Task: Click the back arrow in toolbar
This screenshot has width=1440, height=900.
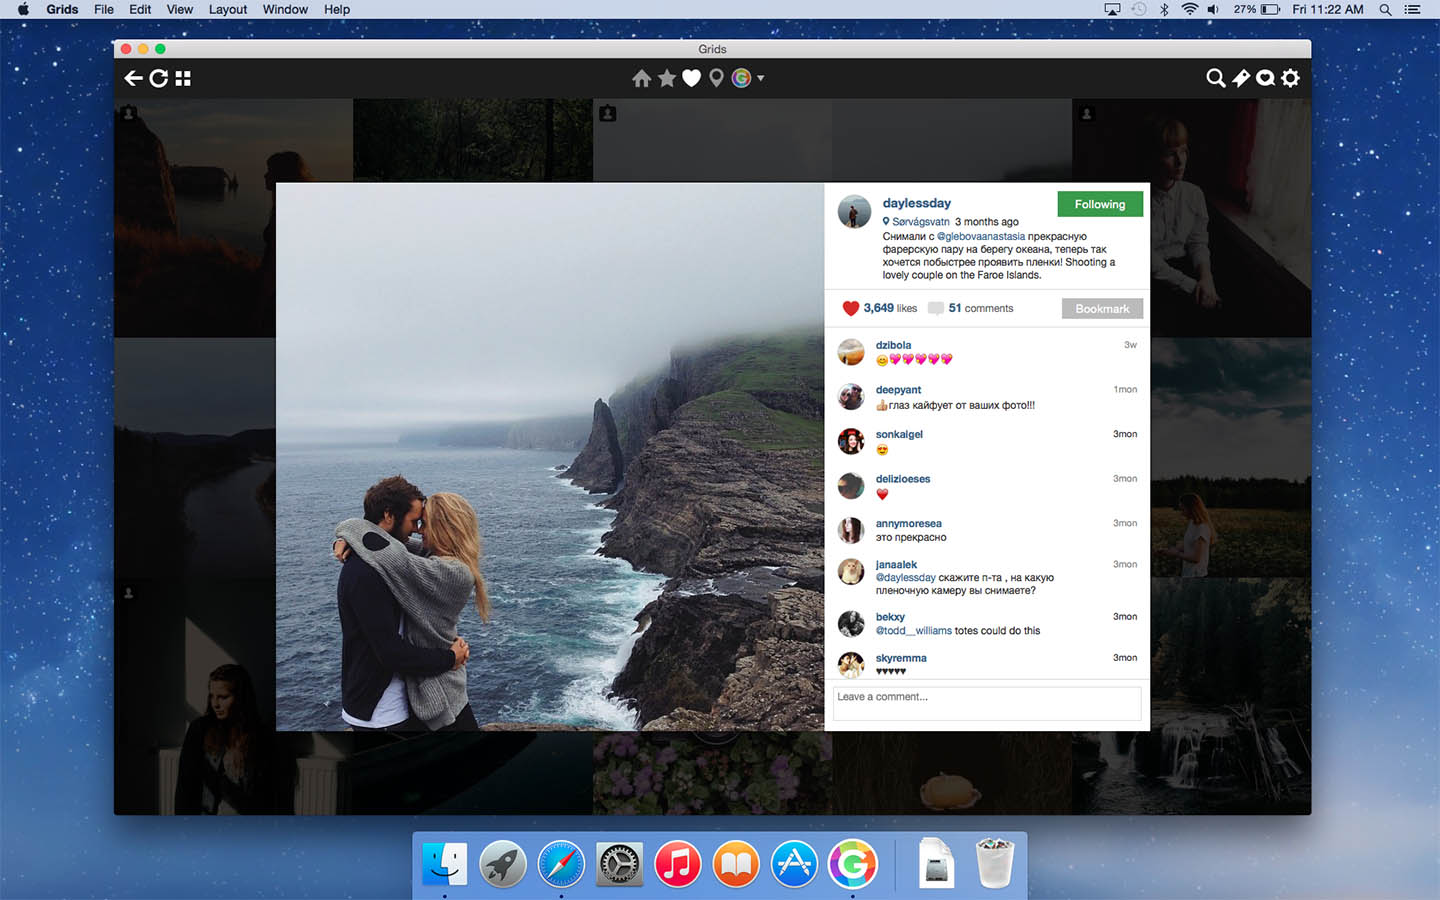Action: 133,78
